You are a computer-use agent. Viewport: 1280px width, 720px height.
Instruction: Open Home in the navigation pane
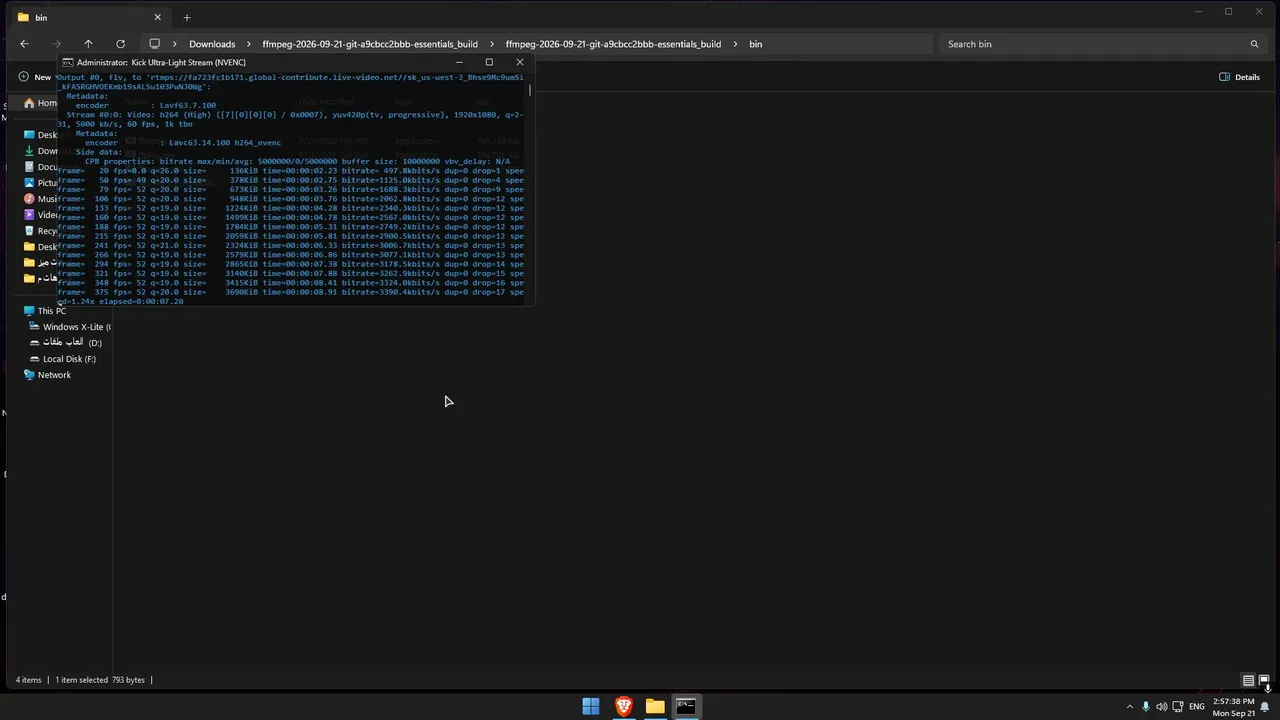tap(40, 103)
